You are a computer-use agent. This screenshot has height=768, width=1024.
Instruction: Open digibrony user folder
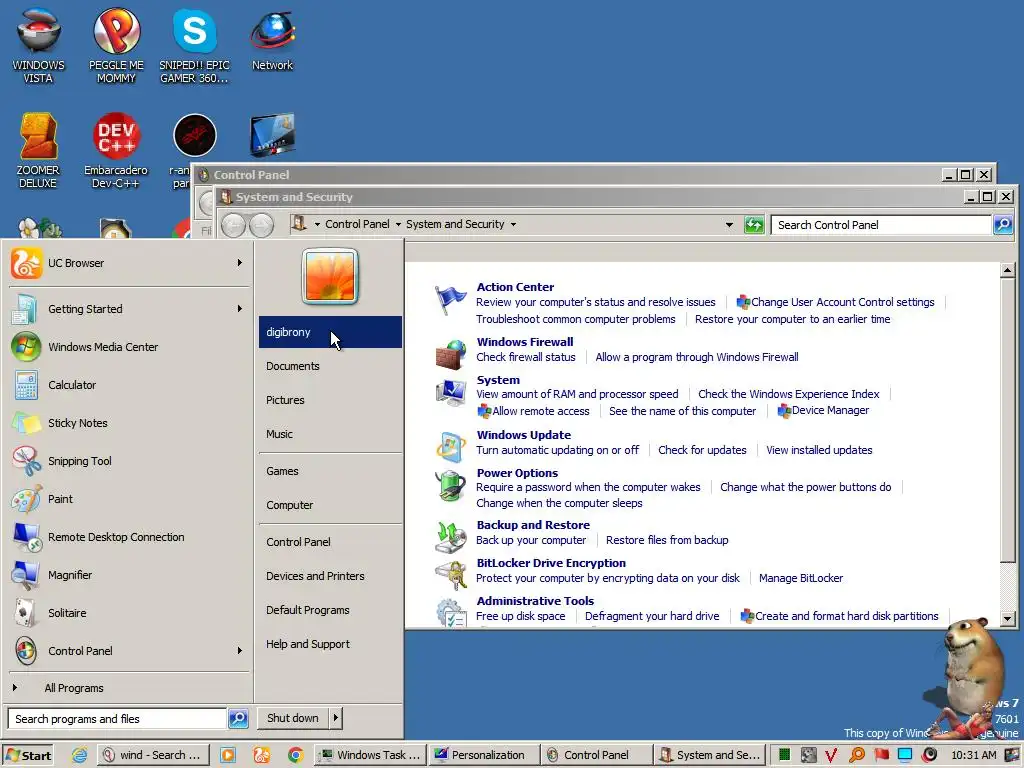pyautogui.click(x=330, y=332)
